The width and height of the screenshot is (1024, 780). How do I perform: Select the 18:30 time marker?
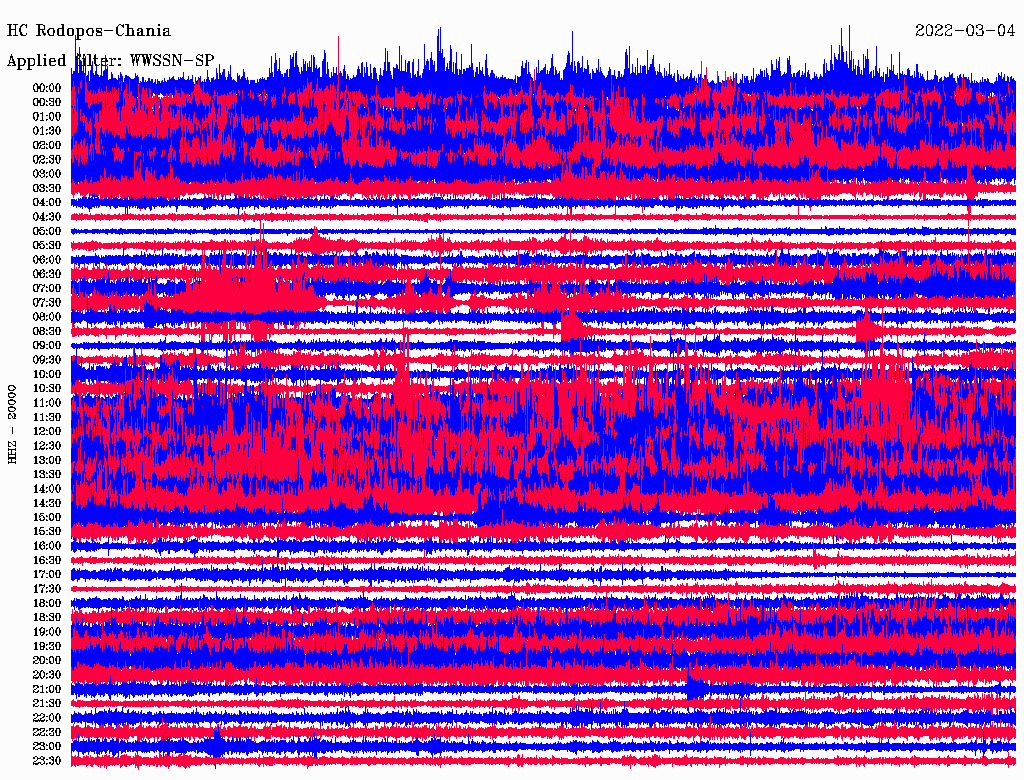pos(47,618)
